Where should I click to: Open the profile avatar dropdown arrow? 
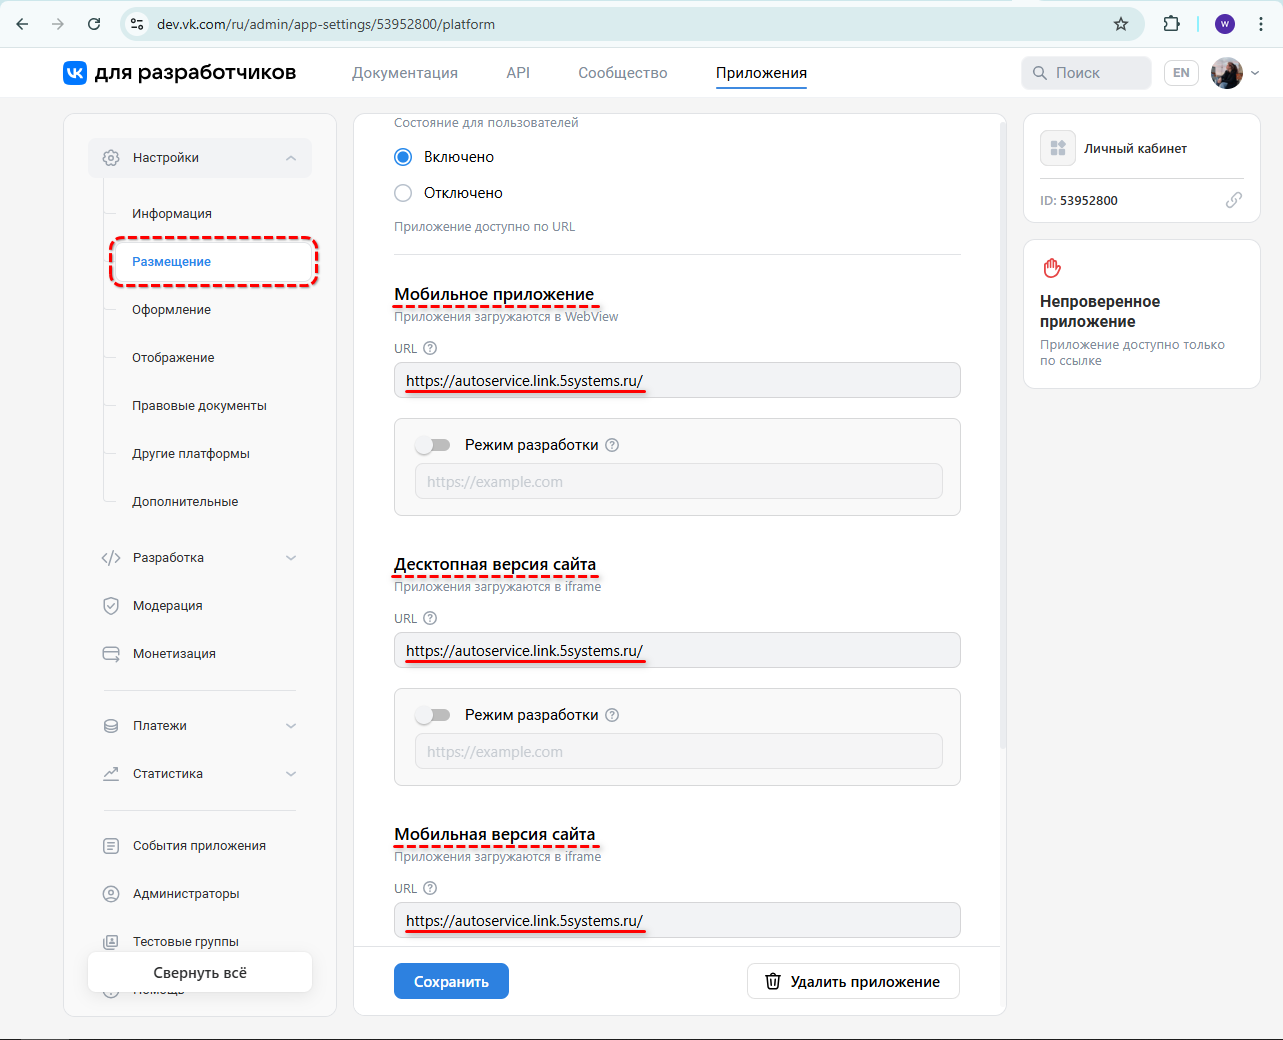tap(1255, 72)
